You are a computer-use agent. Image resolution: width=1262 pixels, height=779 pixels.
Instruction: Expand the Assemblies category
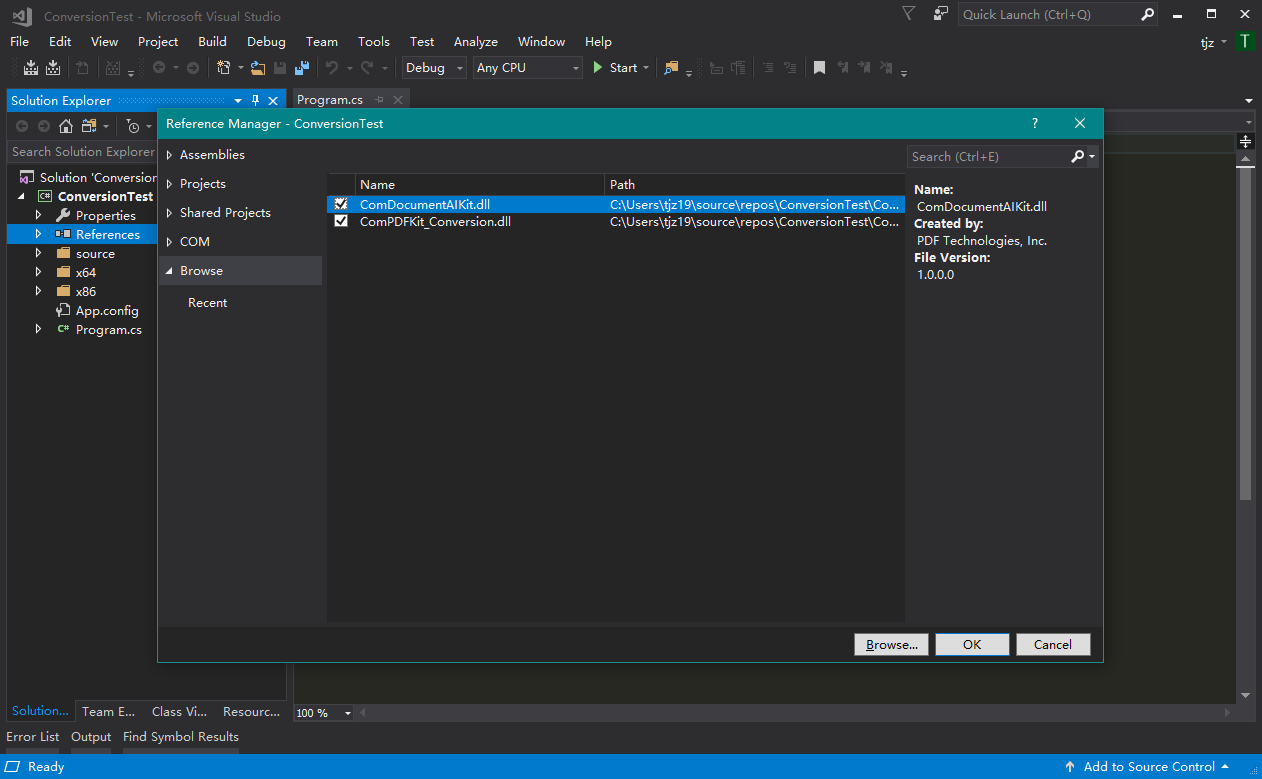click(x=169, y=155)
